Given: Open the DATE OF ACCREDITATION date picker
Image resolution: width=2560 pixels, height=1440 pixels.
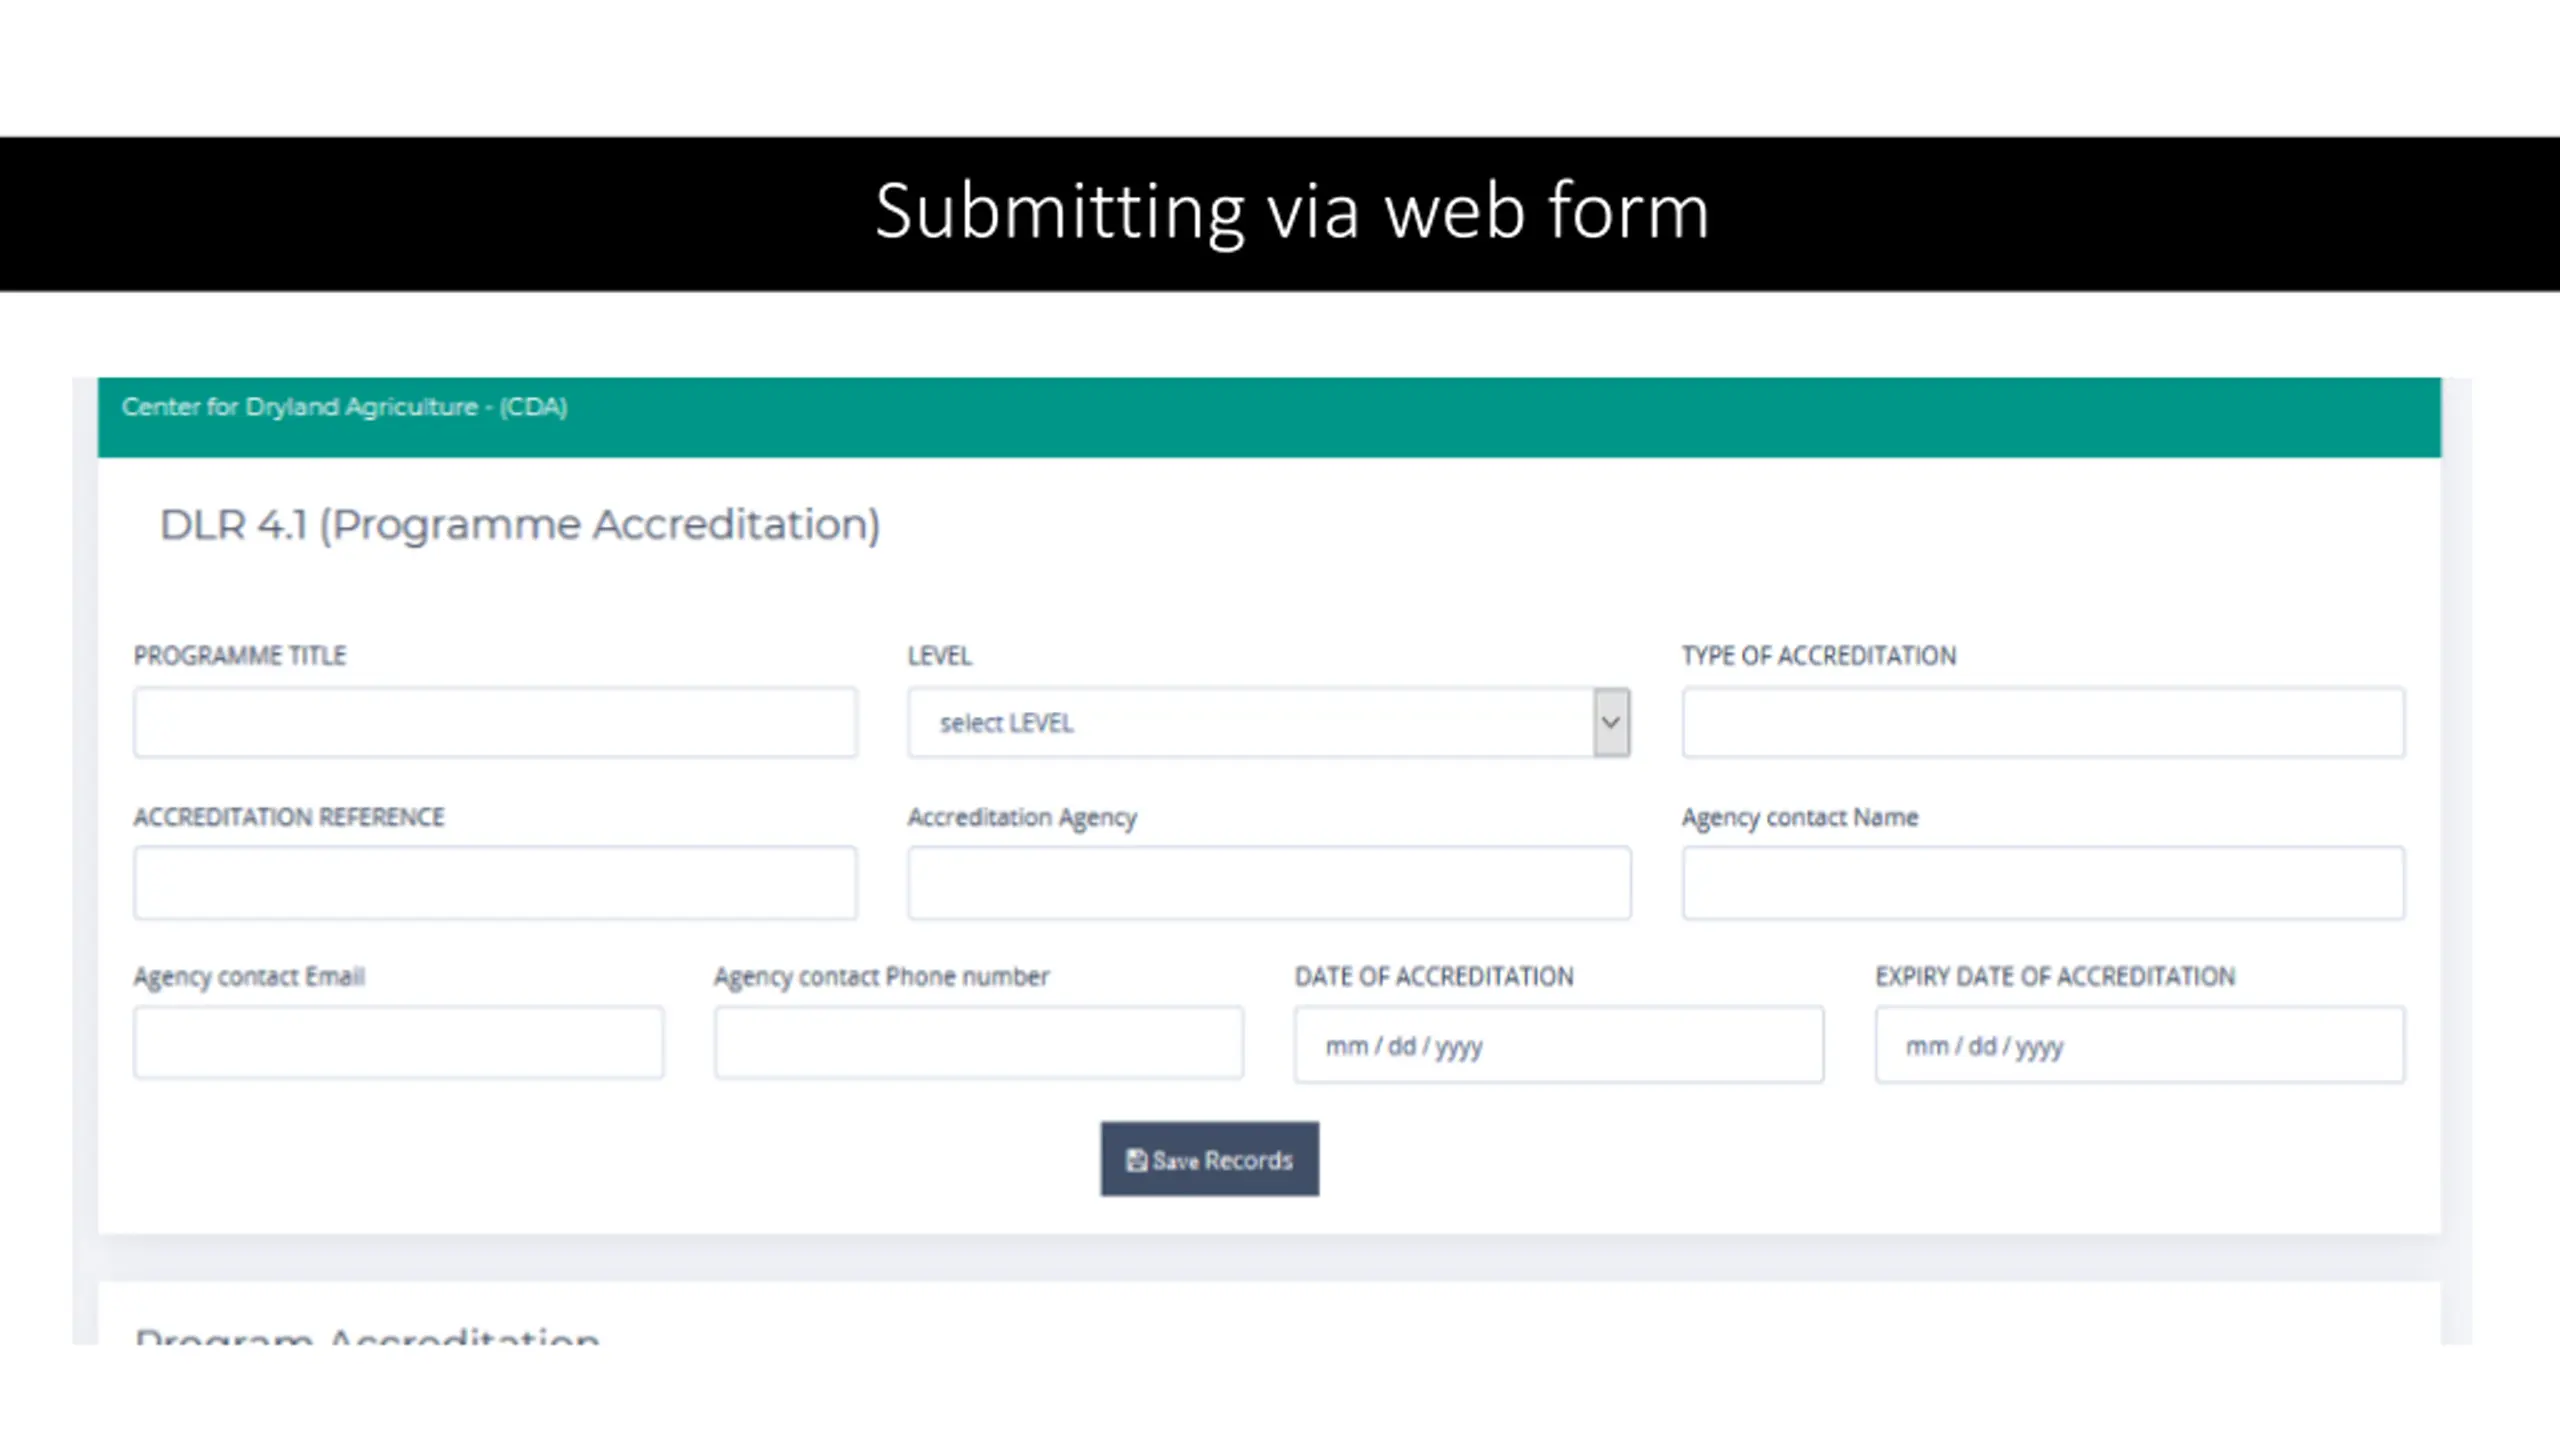Looking at the screenshot, I should 1559,1045.
